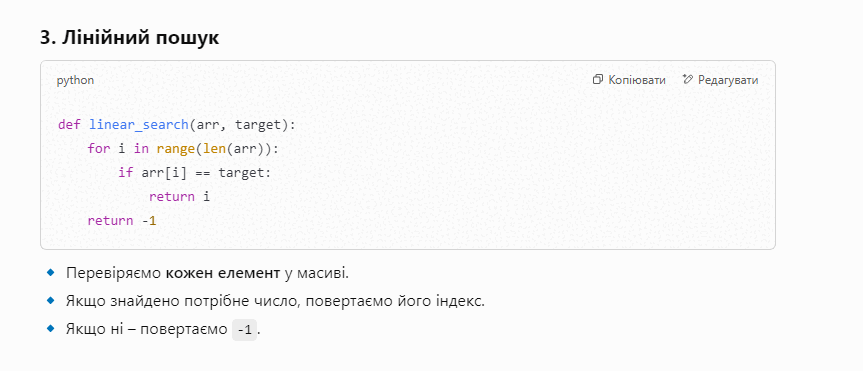Image resolution: width=863 pixels, height=371 pixels.
Task: Click the bold text 'кожен елемент'
Action: 223,273
